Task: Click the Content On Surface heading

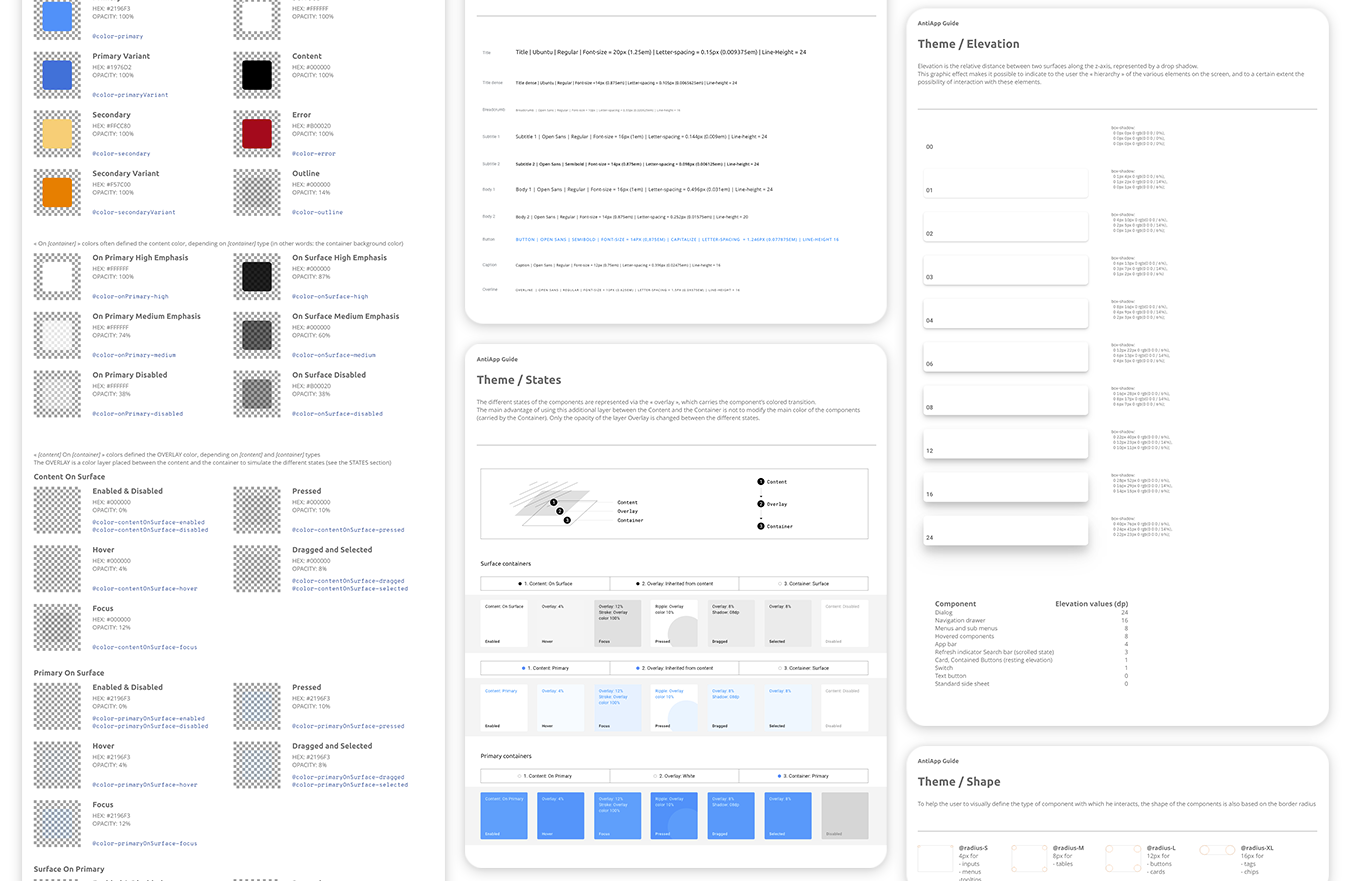Action: point(69,477)
